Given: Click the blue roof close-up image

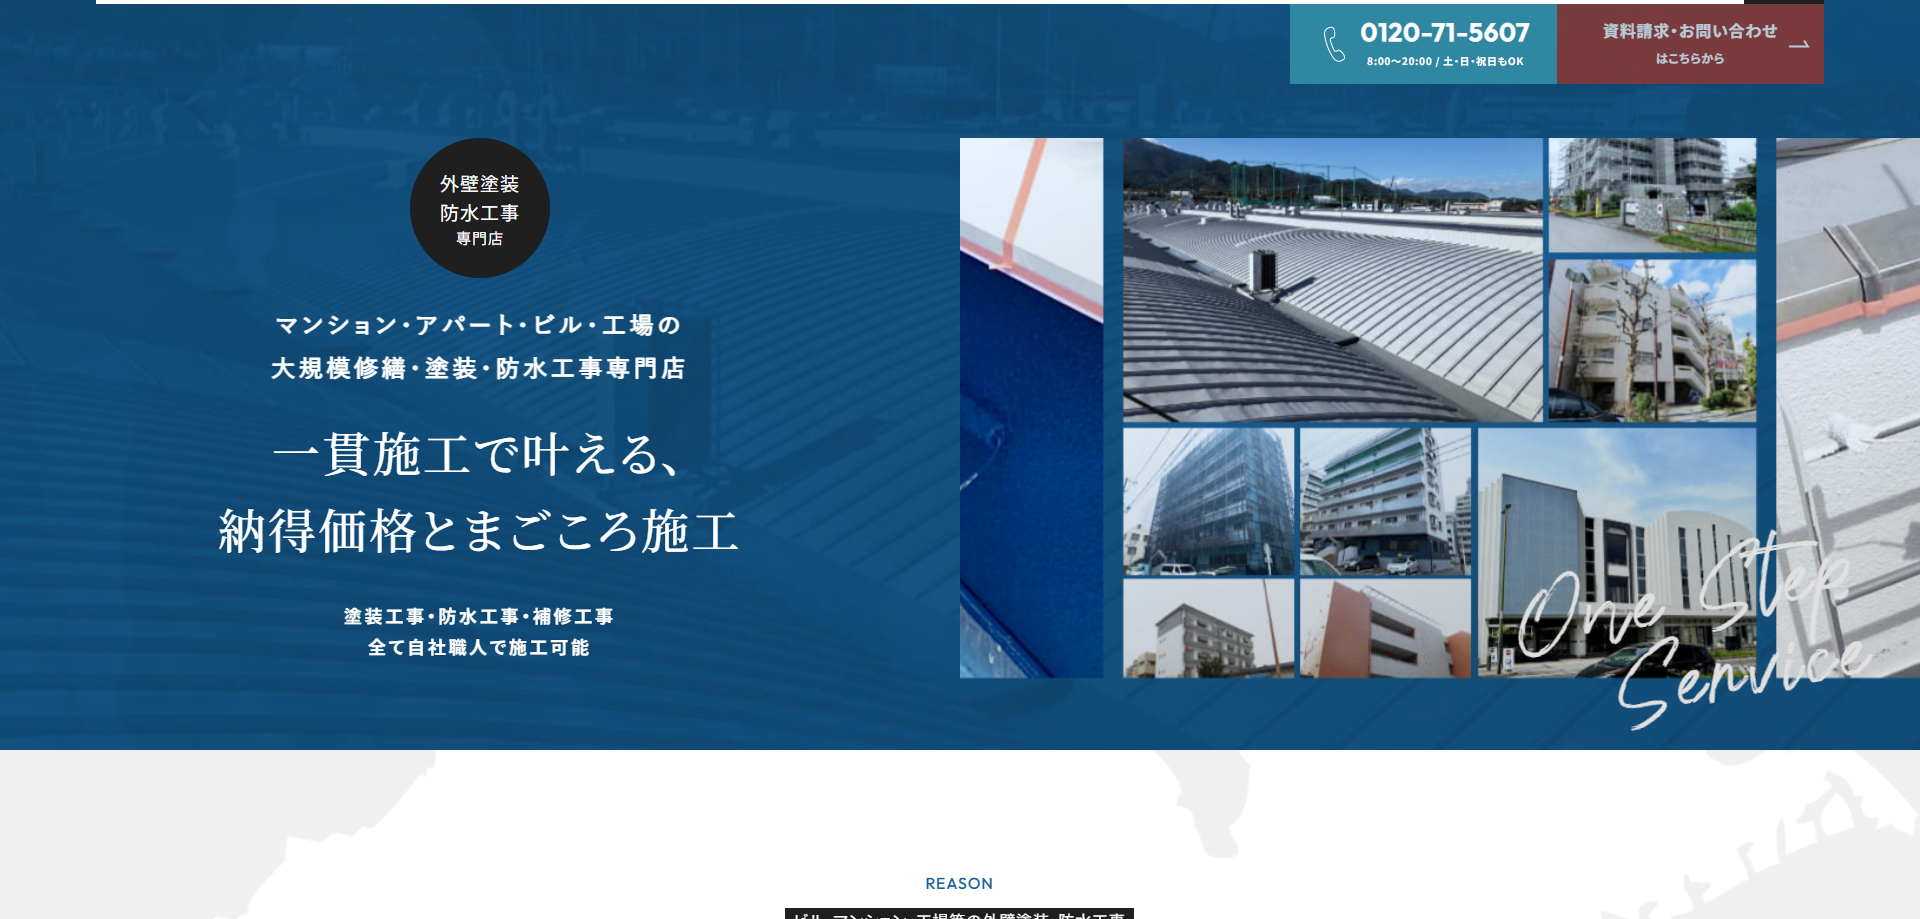Looking at the screenshot, I should 1030,400.
